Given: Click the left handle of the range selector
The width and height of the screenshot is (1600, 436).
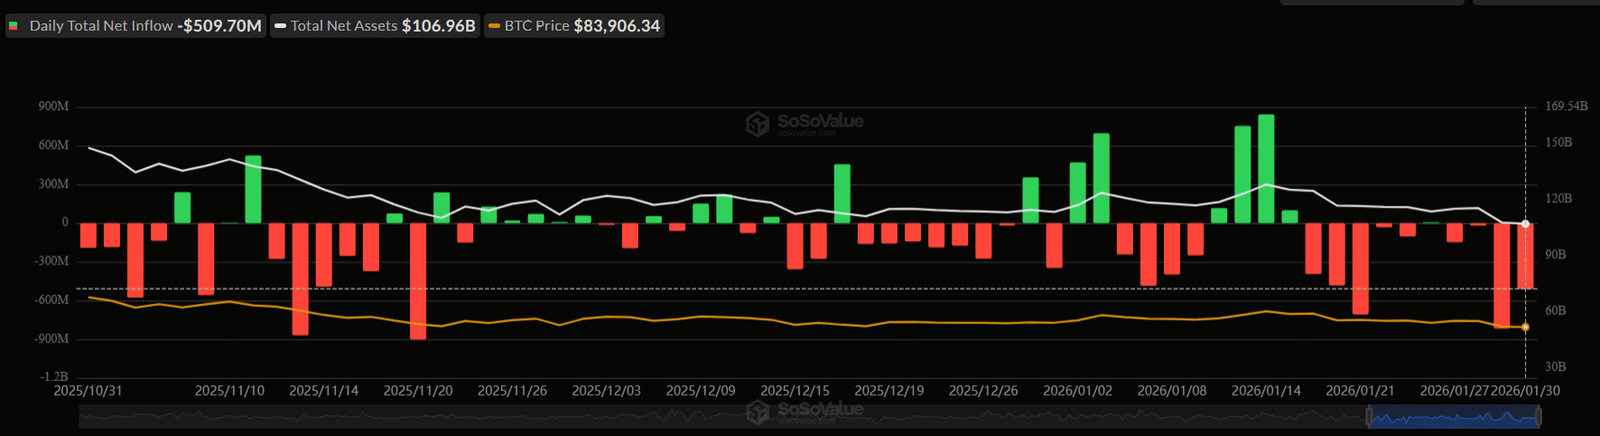Looking at the screenshot, I should (x=1369, y=418).
